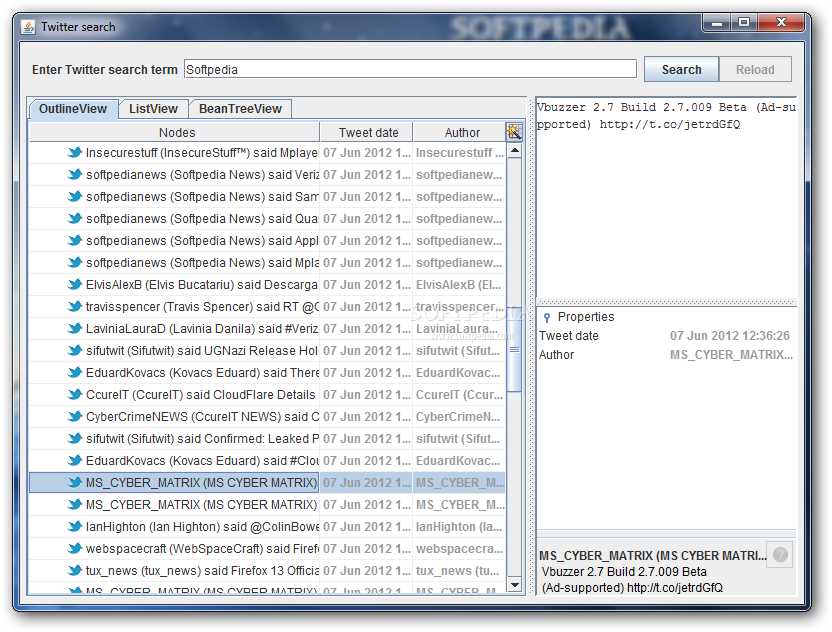Click the Tweet date value 07 Jun 2012 12:36:26

coord(730,336)
